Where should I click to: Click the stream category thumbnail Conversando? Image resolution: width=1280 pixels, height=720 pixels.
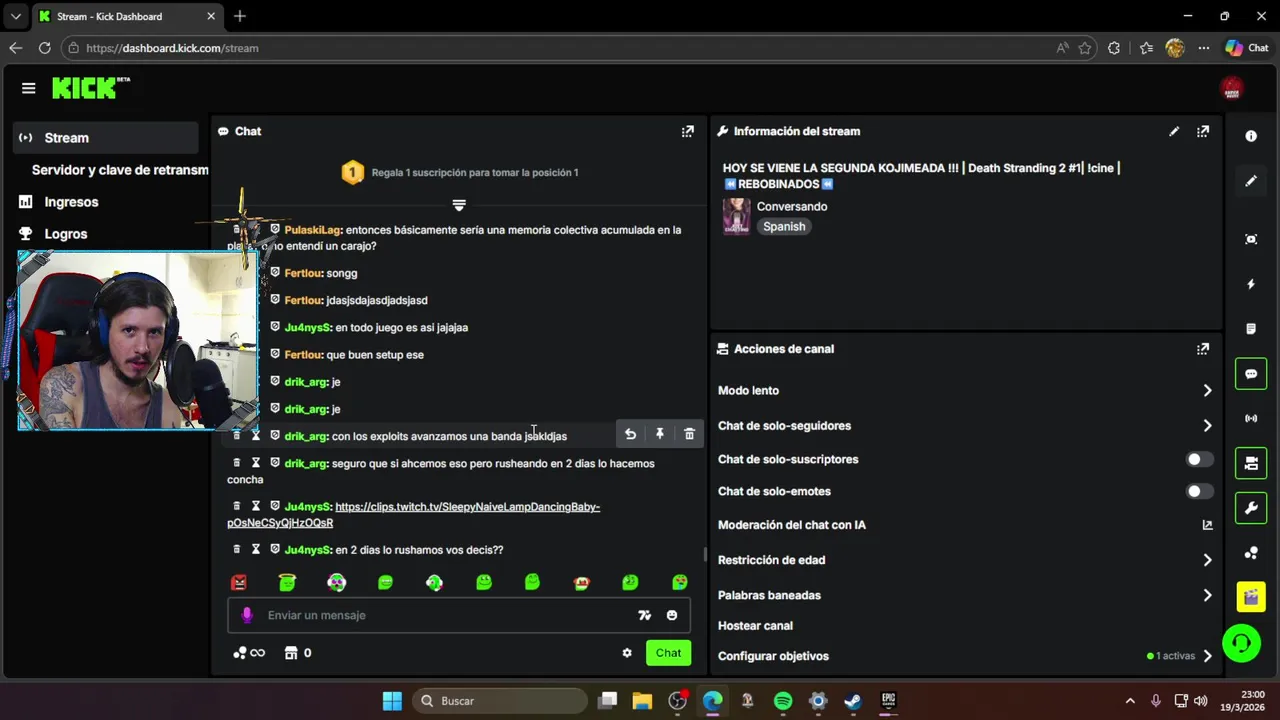(737, 216)
